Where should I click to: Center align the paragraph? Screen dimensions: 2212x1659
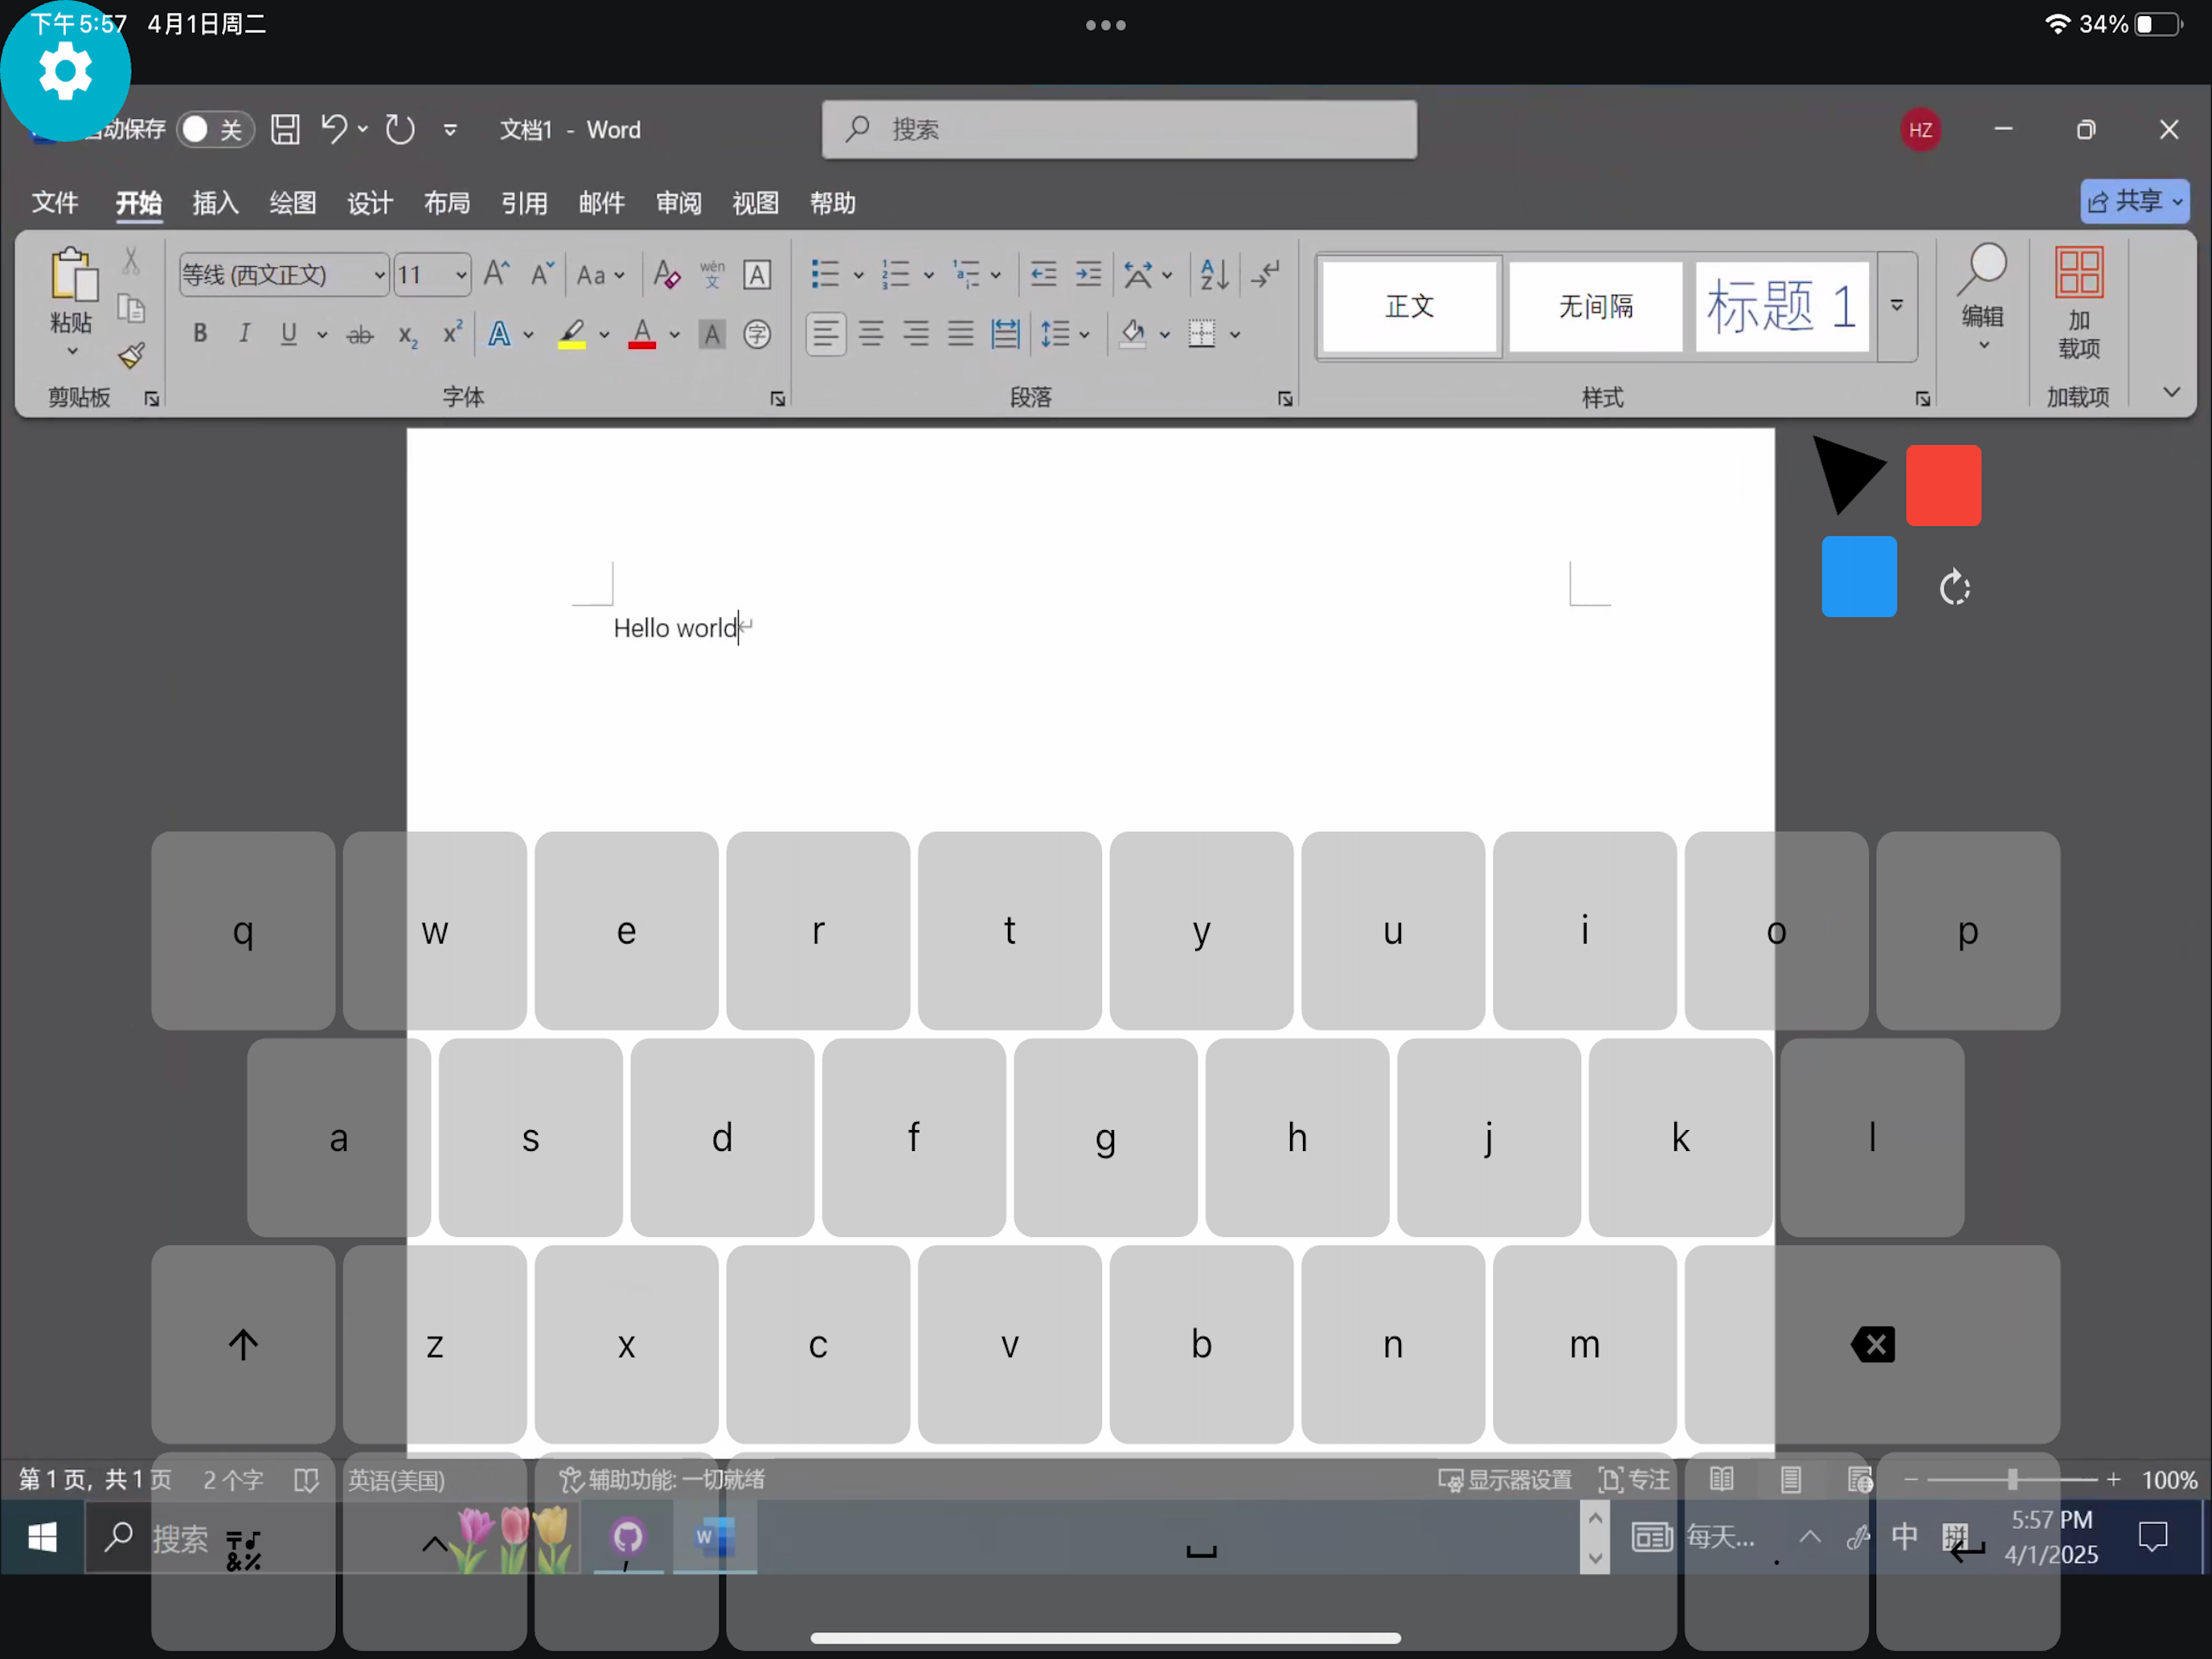[871, 334]
